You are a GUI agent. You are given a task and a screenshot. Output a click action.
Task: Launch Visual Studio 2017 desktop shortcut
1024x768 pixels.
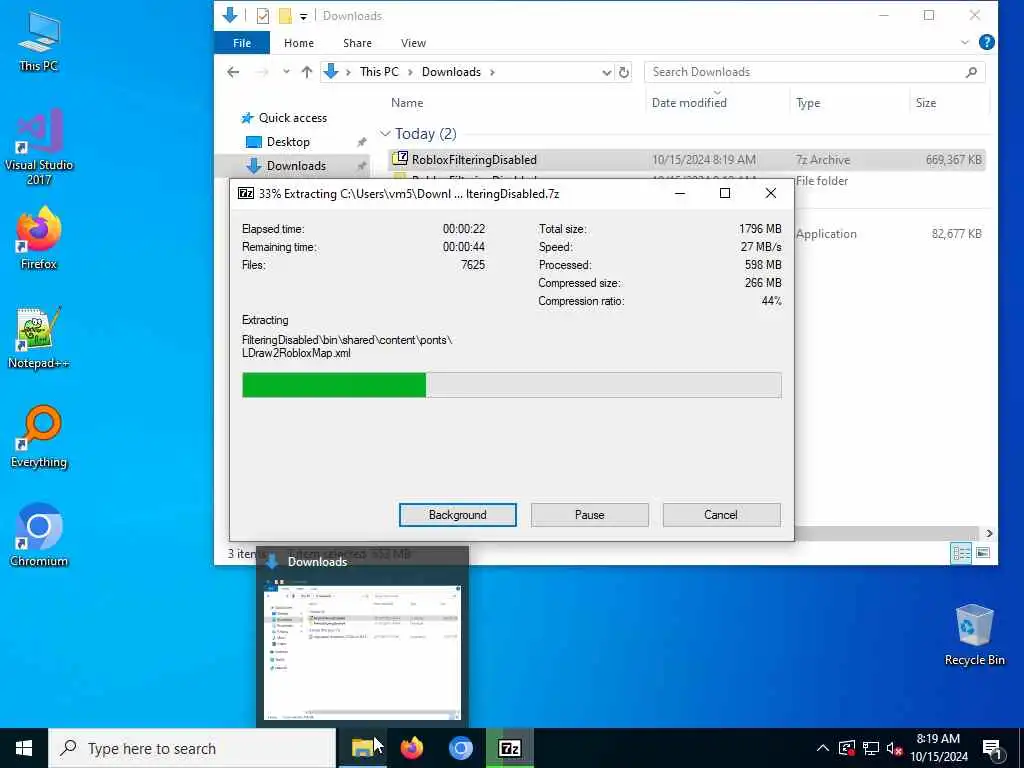click(39, 146)
